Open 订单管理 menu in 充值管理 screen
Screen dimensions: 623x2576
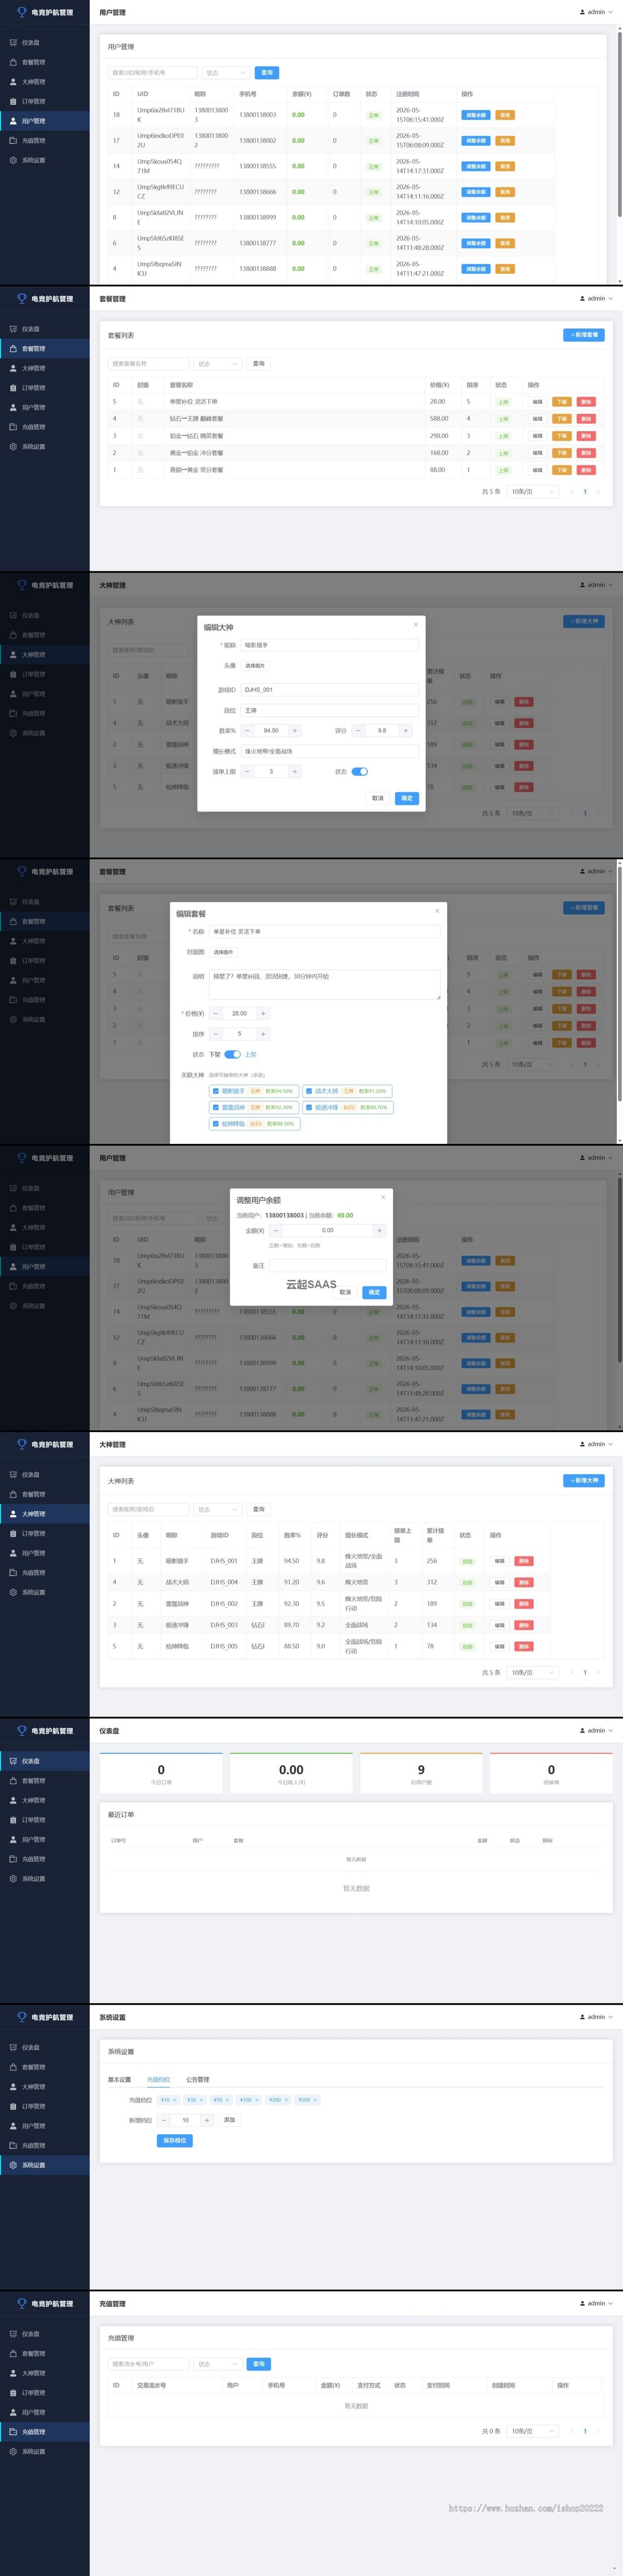44,2392
